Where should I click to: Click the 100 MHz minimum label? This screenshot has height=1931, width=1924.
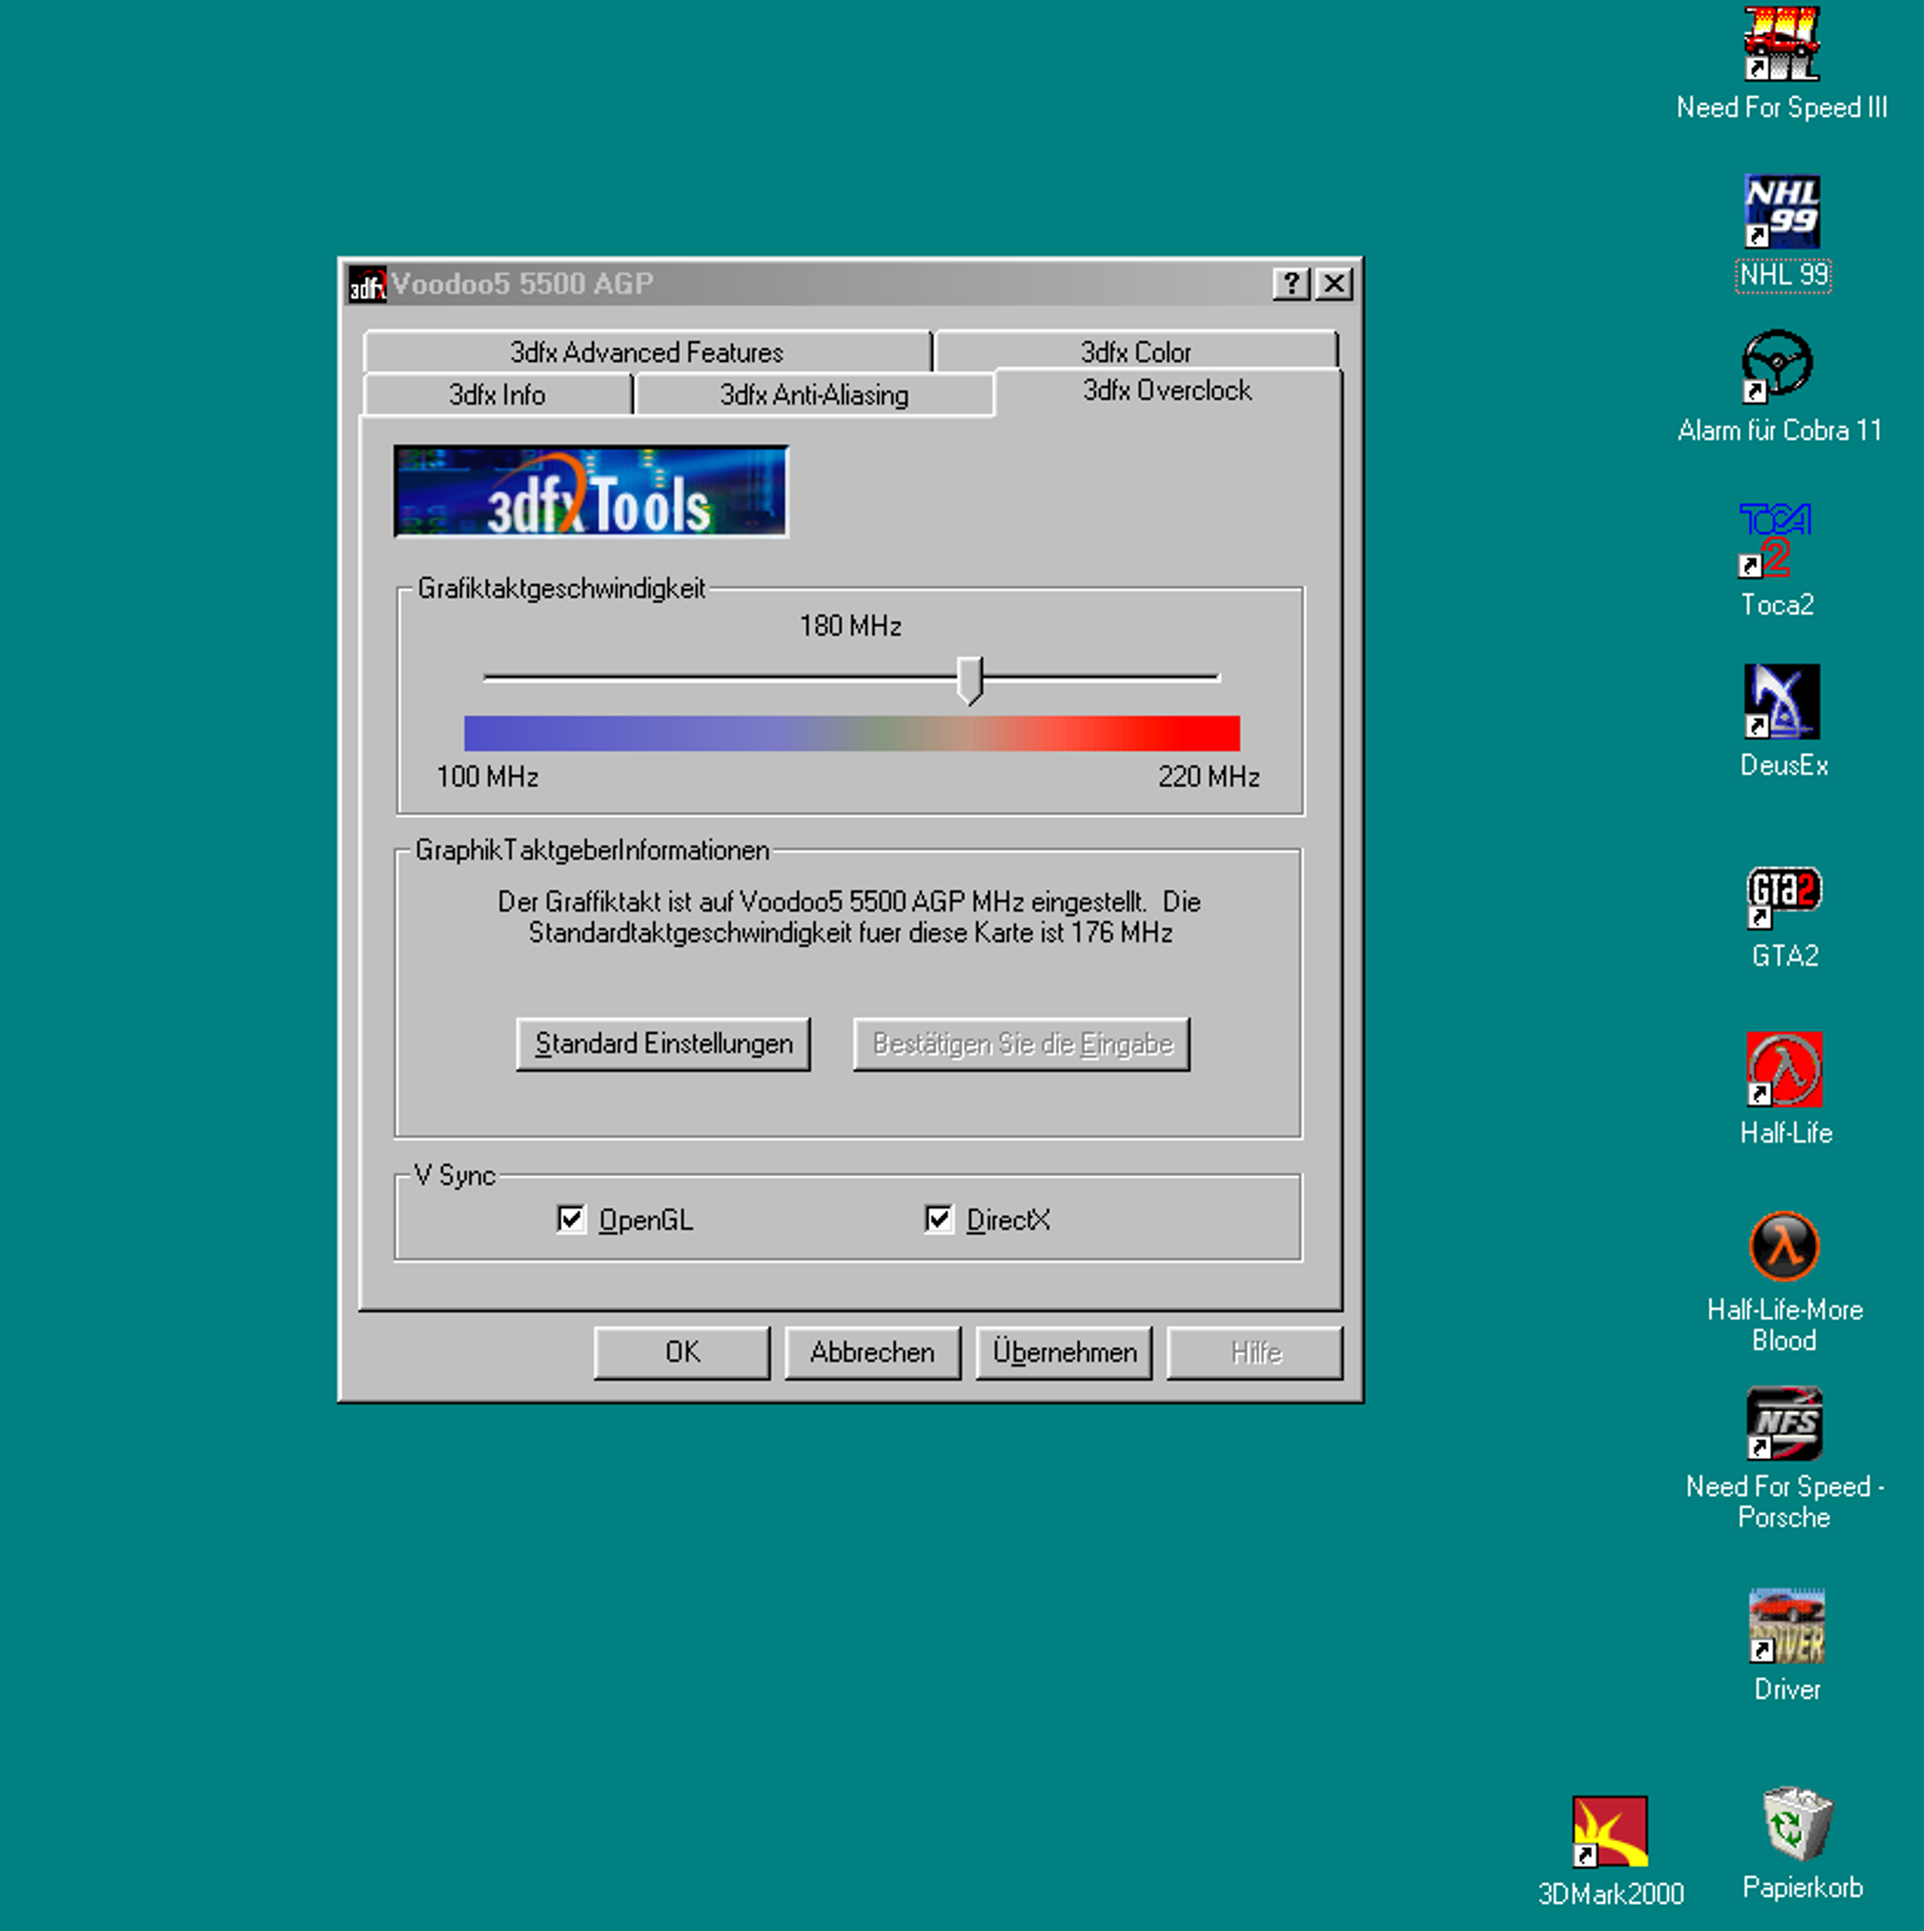click(487, 777)
